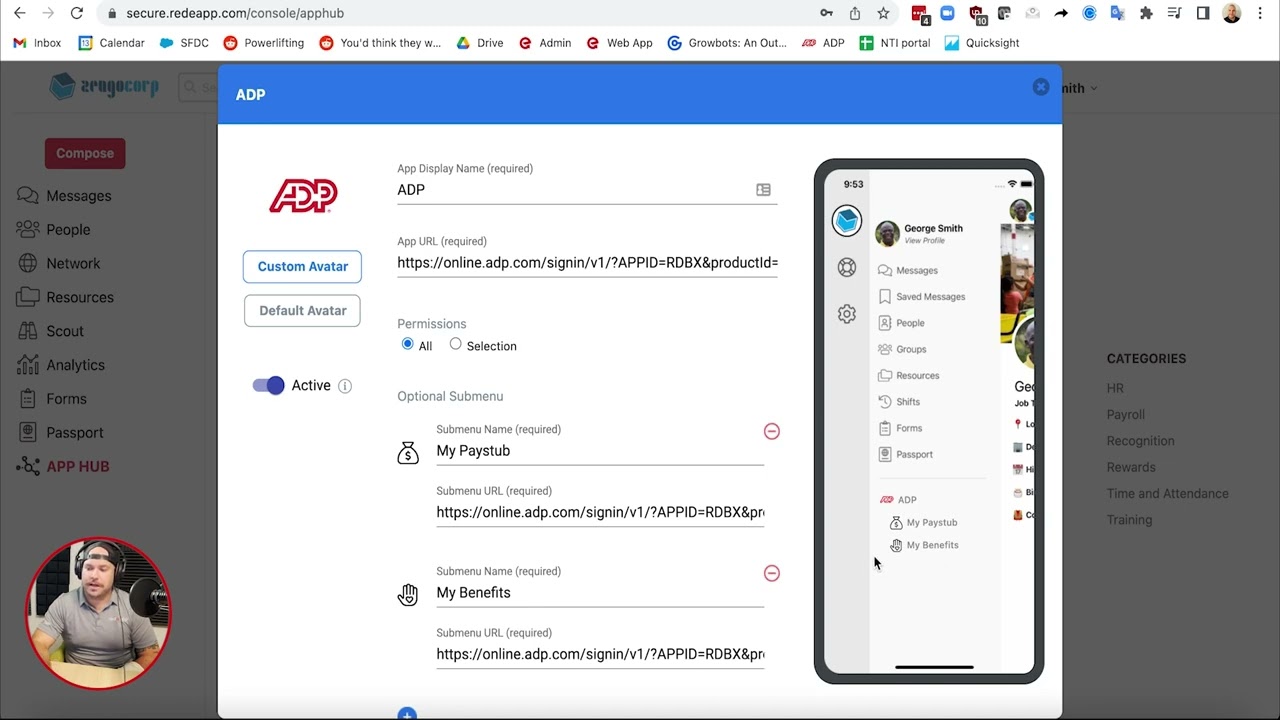This screenshot has height=720, width=1280.
Task: Edit the My Benefits submenu name field
Action: point(600,593)
